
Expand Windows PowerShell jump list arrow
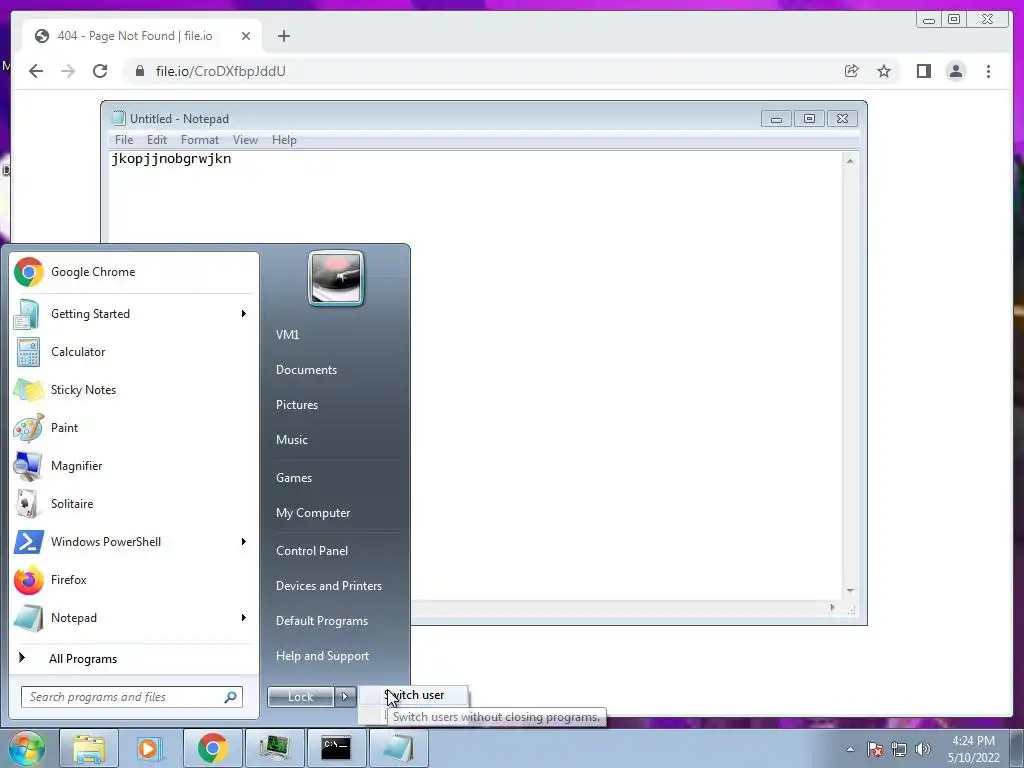point(244,541)
